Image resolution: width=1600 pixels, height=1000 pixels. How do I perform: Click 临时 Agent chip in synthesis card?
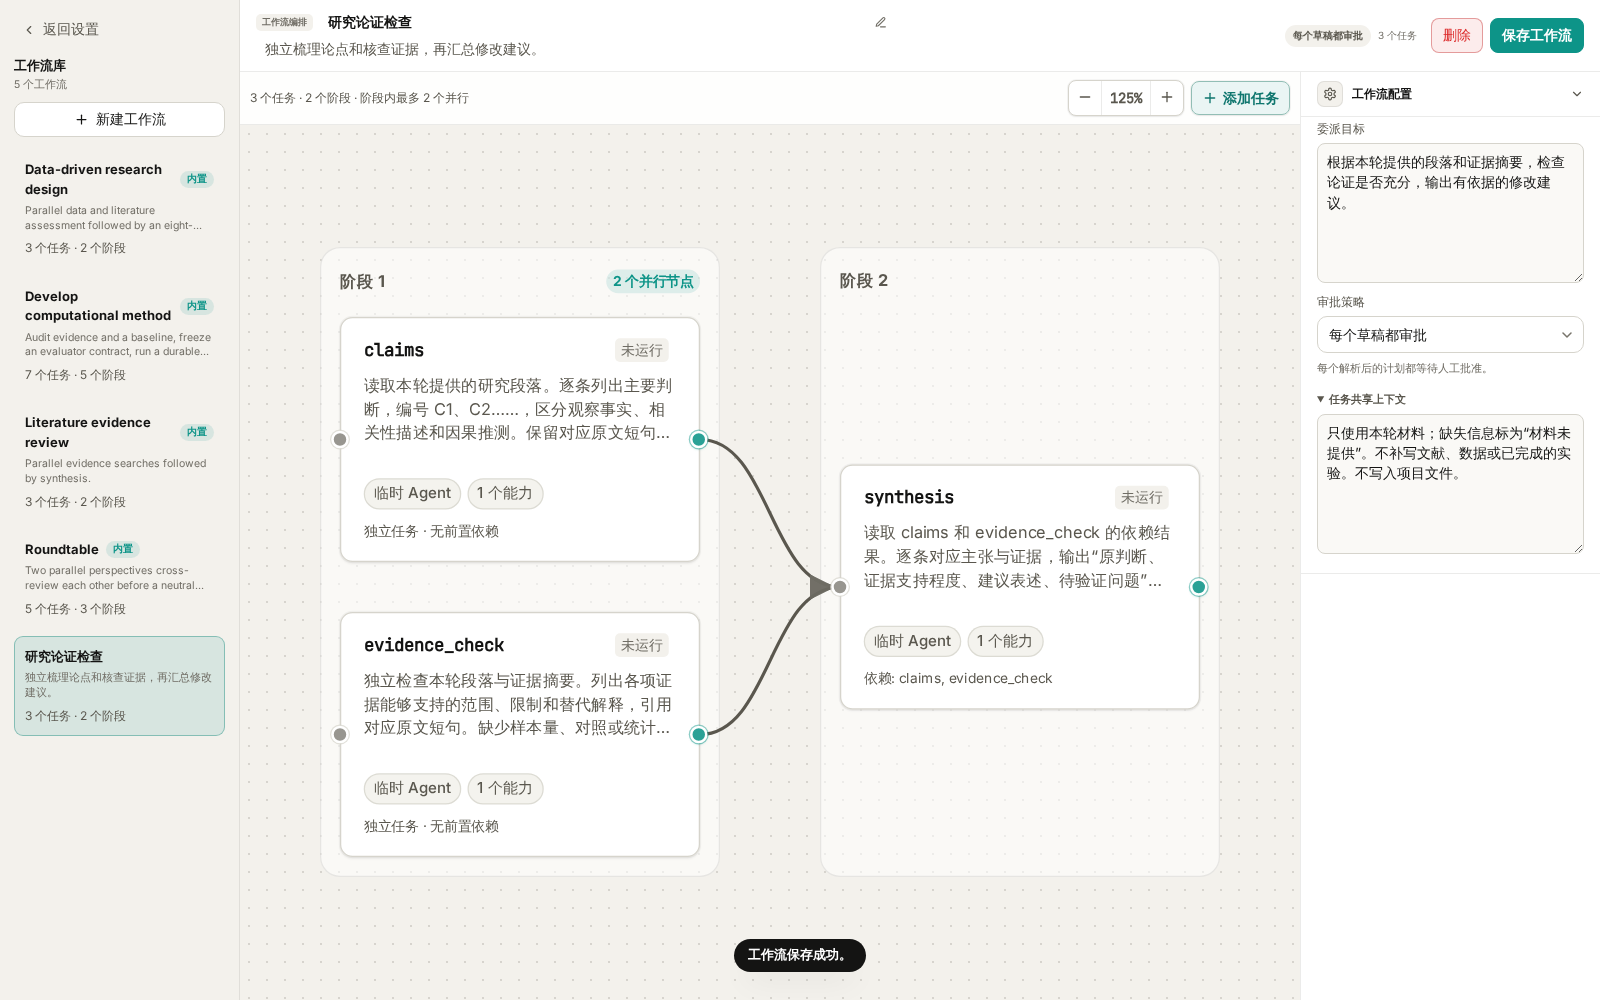(912, 641)
